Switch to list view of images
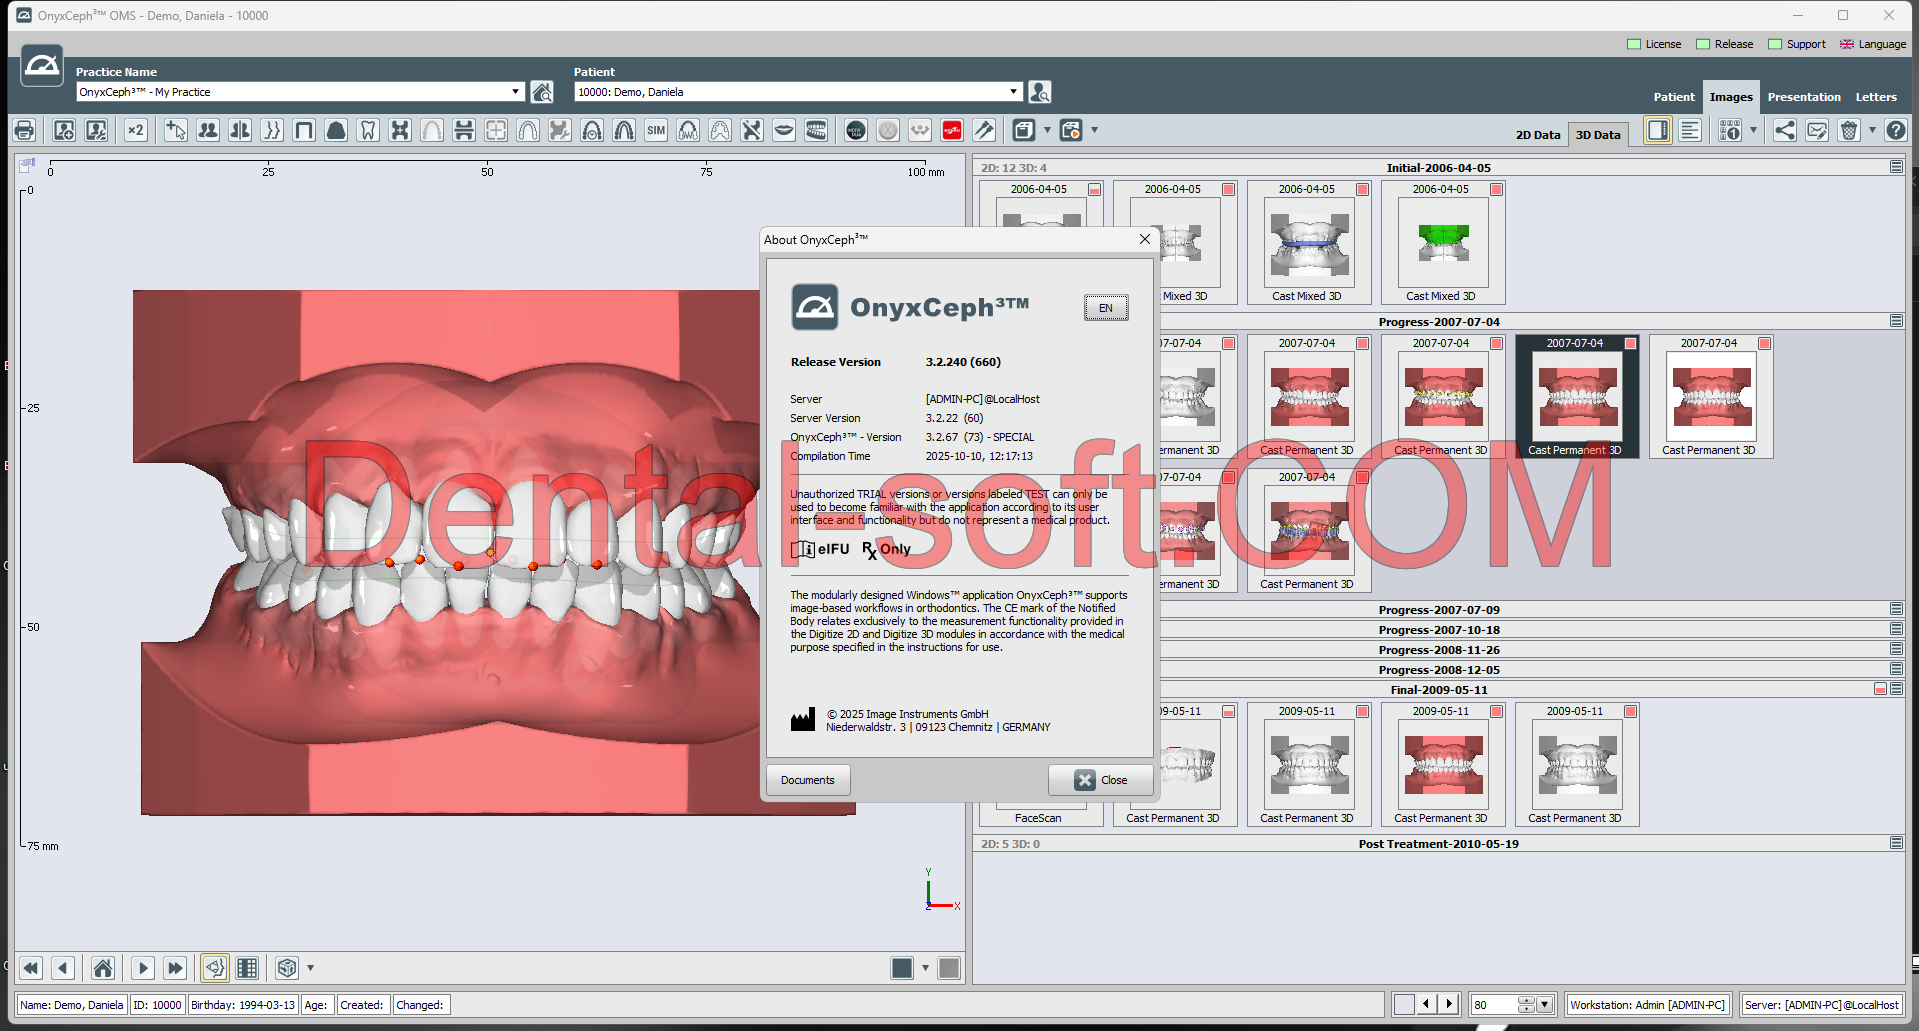This screenshot has height=1031, width=1919. click(x=1690, y=130)
